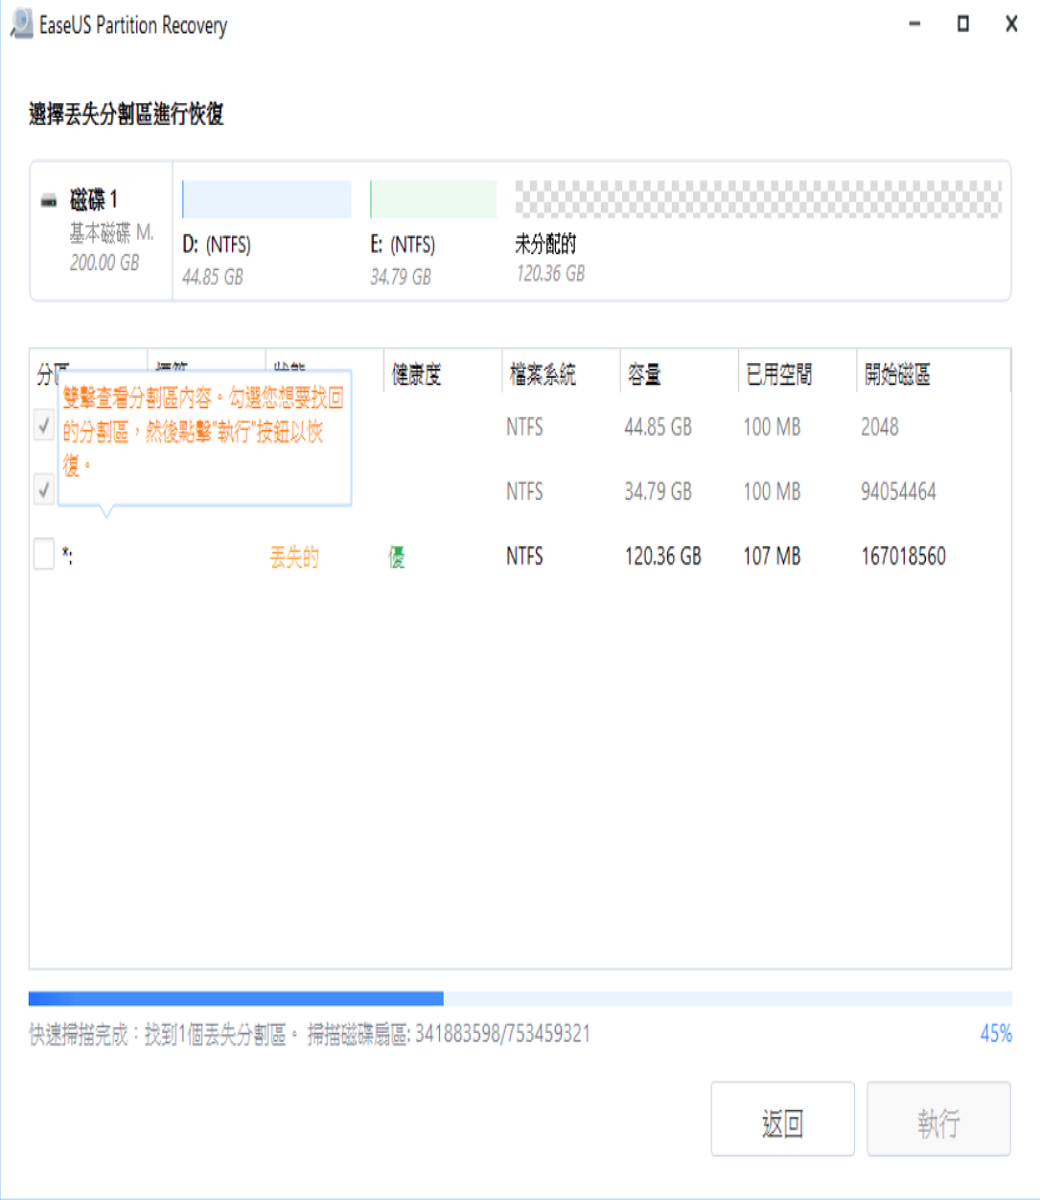Image resolution: width=1040 pixels, height=1200 pixels.
Task: Click the 200.00 GB disk size text
Action: pyautogui.click(x=104, y=262)
